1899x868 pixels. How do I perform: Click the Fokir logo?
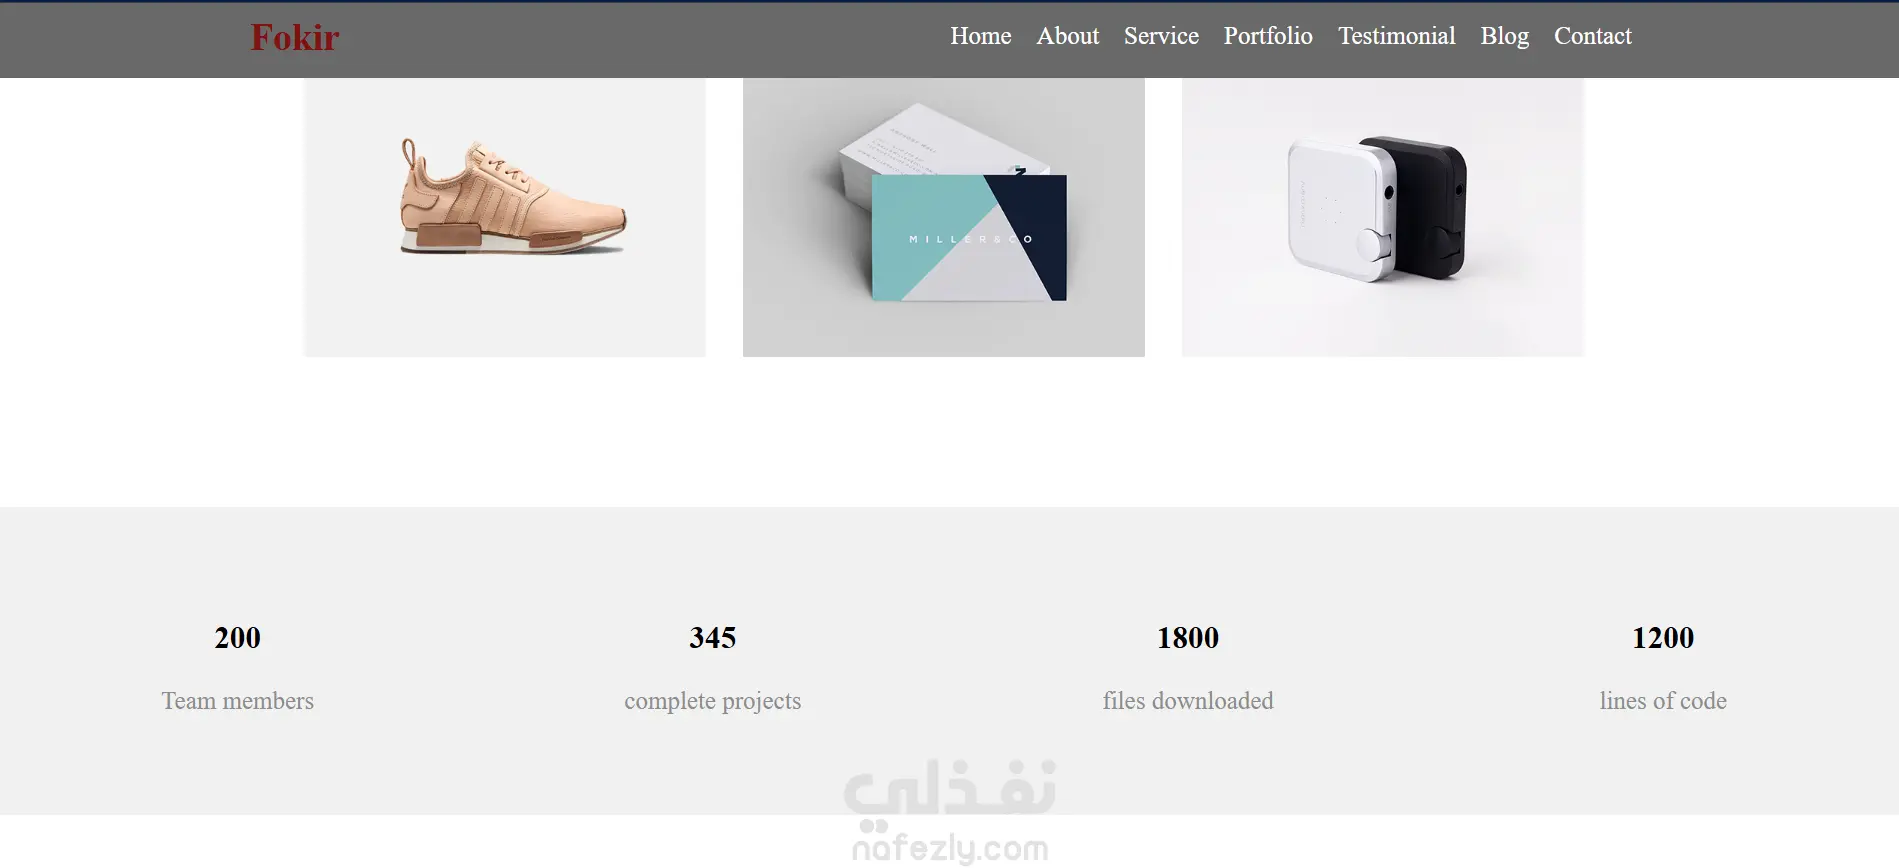[x=295, y=38]
